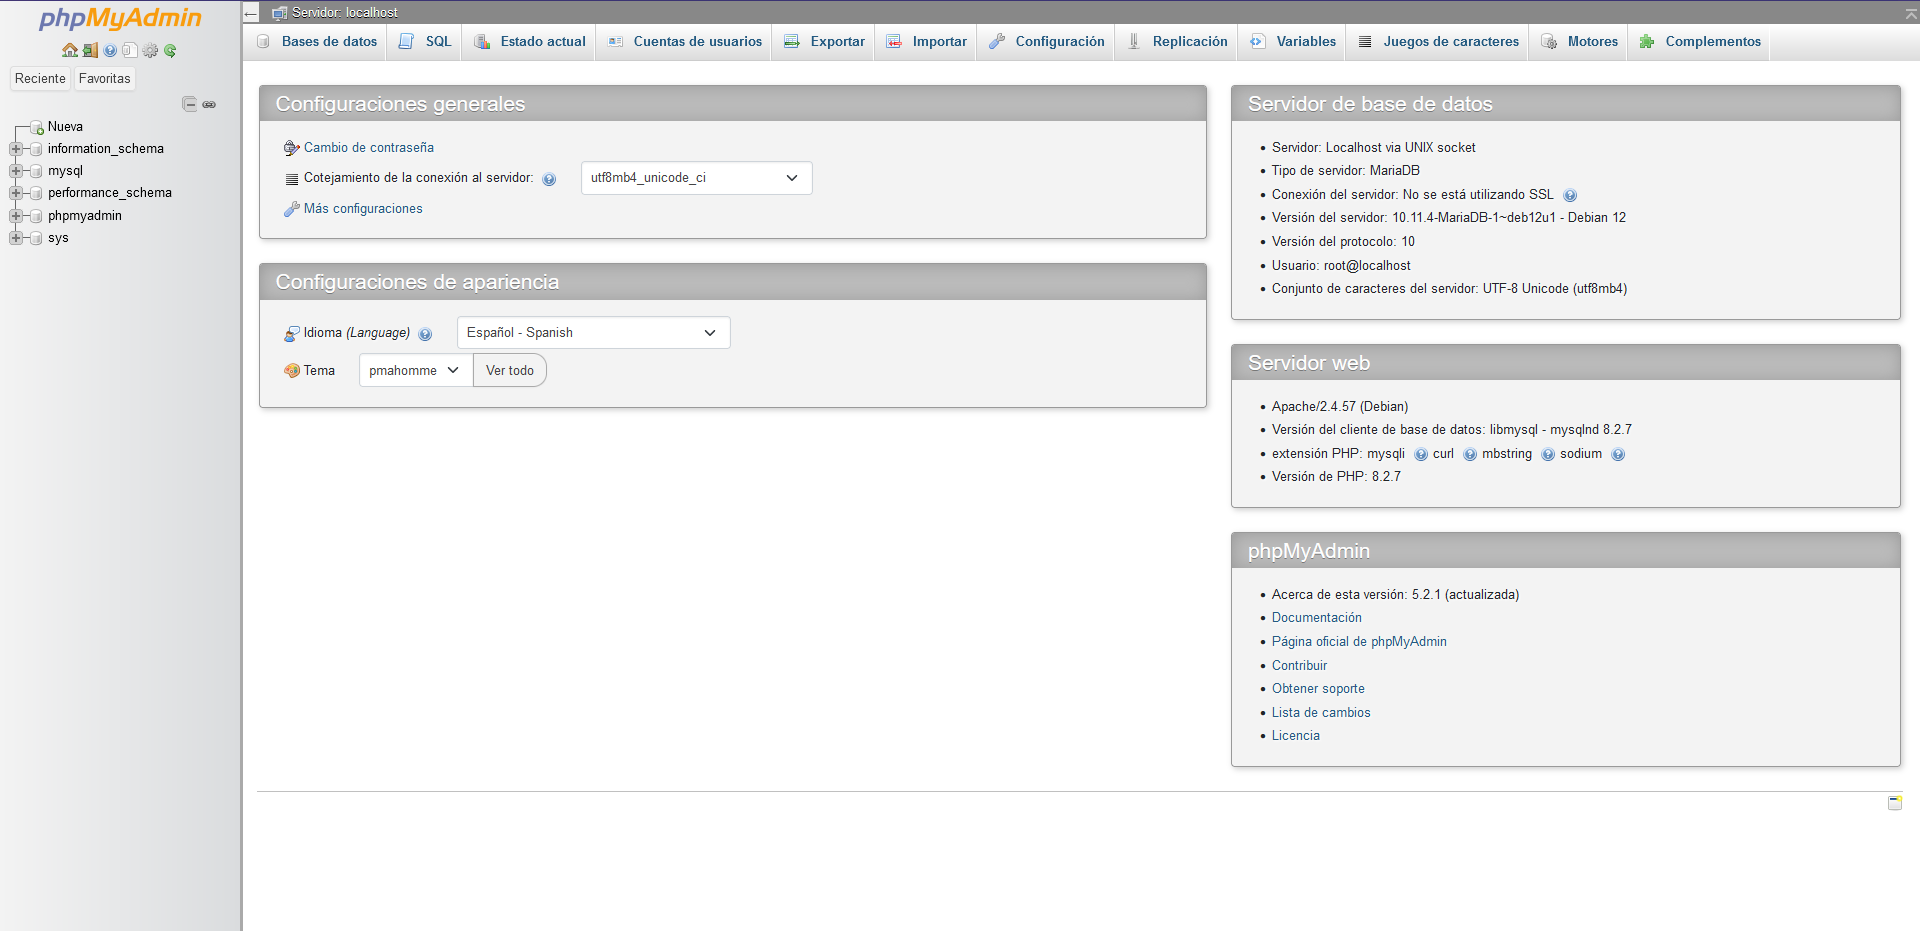Click Servidor: localhost breadcrumb link

pyautogui.click(x=344, y=13)
